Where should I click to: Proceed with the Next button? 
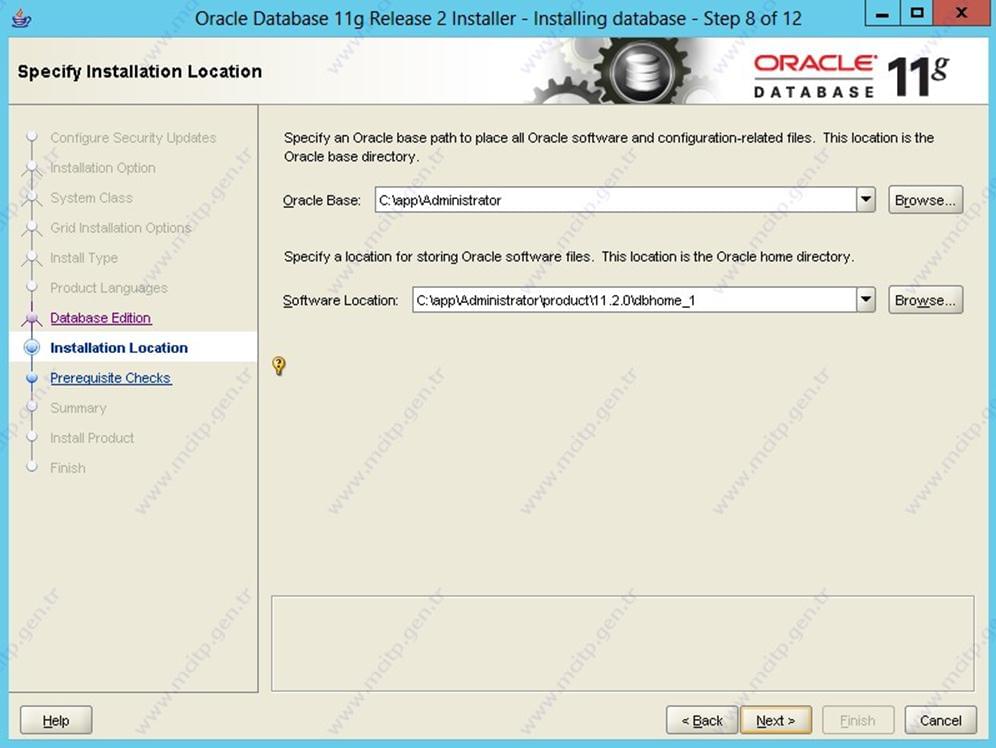[x=776, y=720]
